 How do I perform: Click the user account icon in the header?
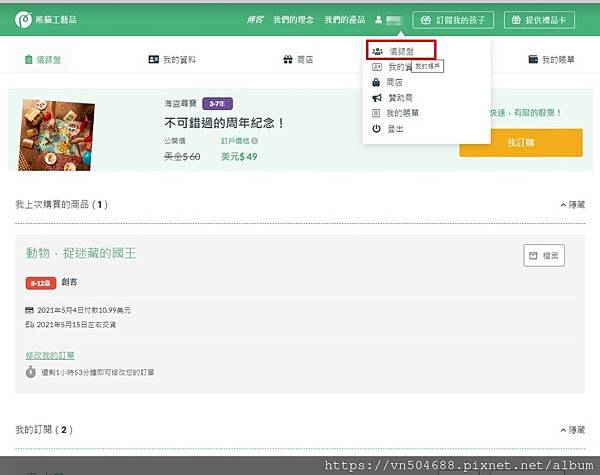(378, 20)
